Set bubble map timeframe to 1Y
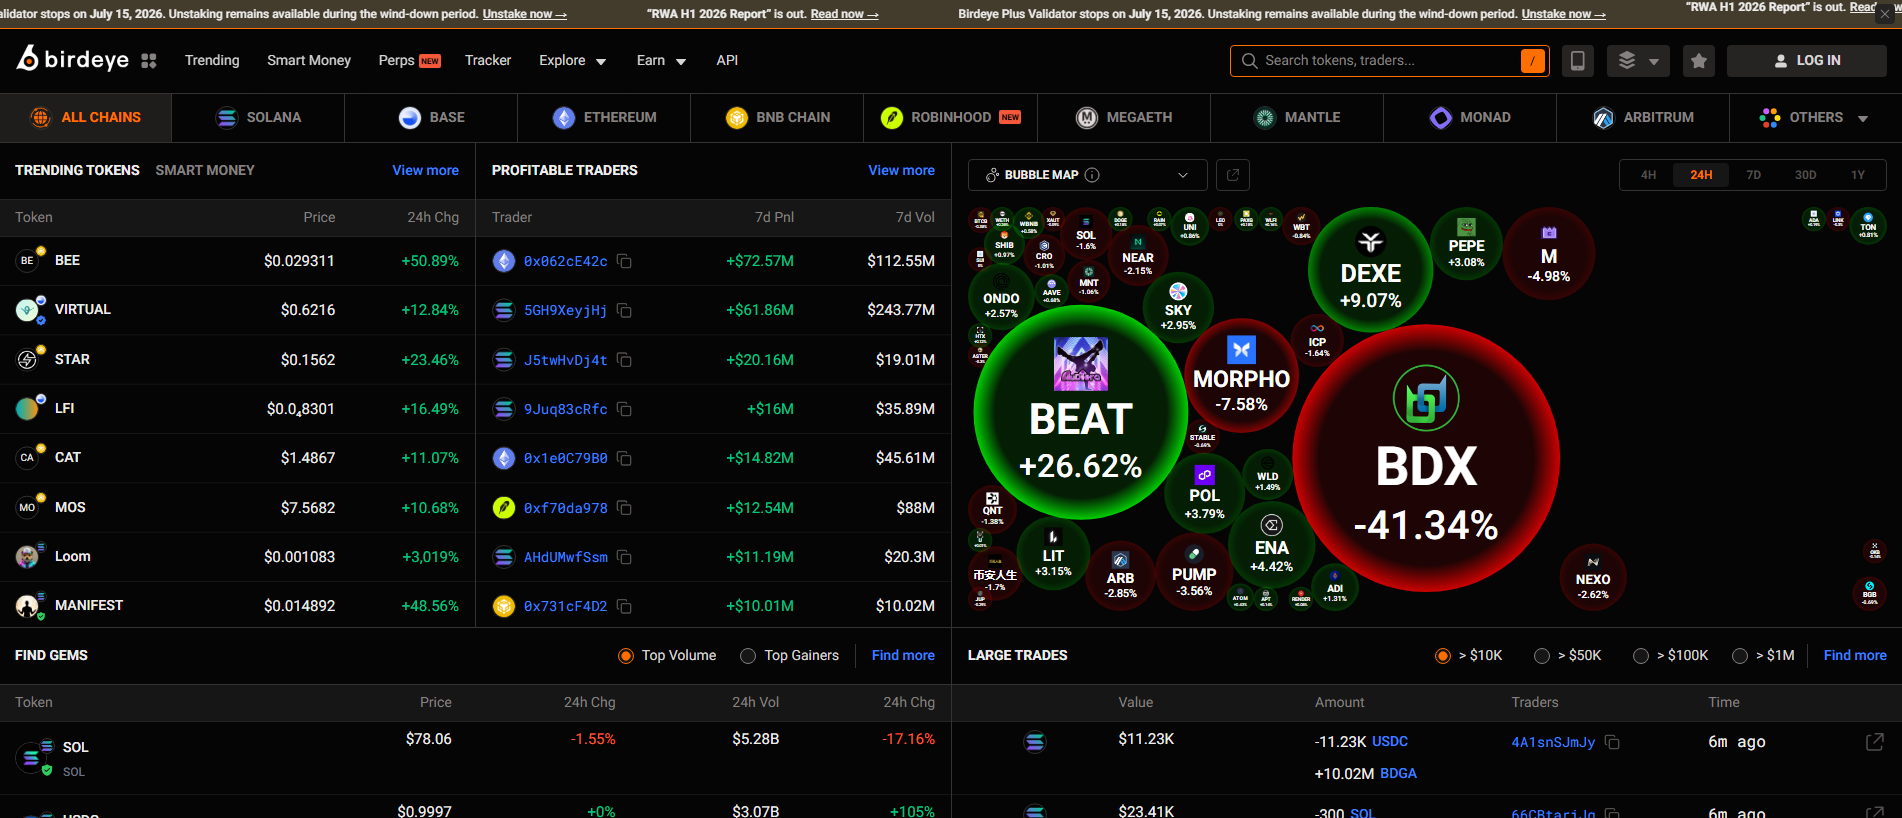1902x818 pixels. point(1857,175)
